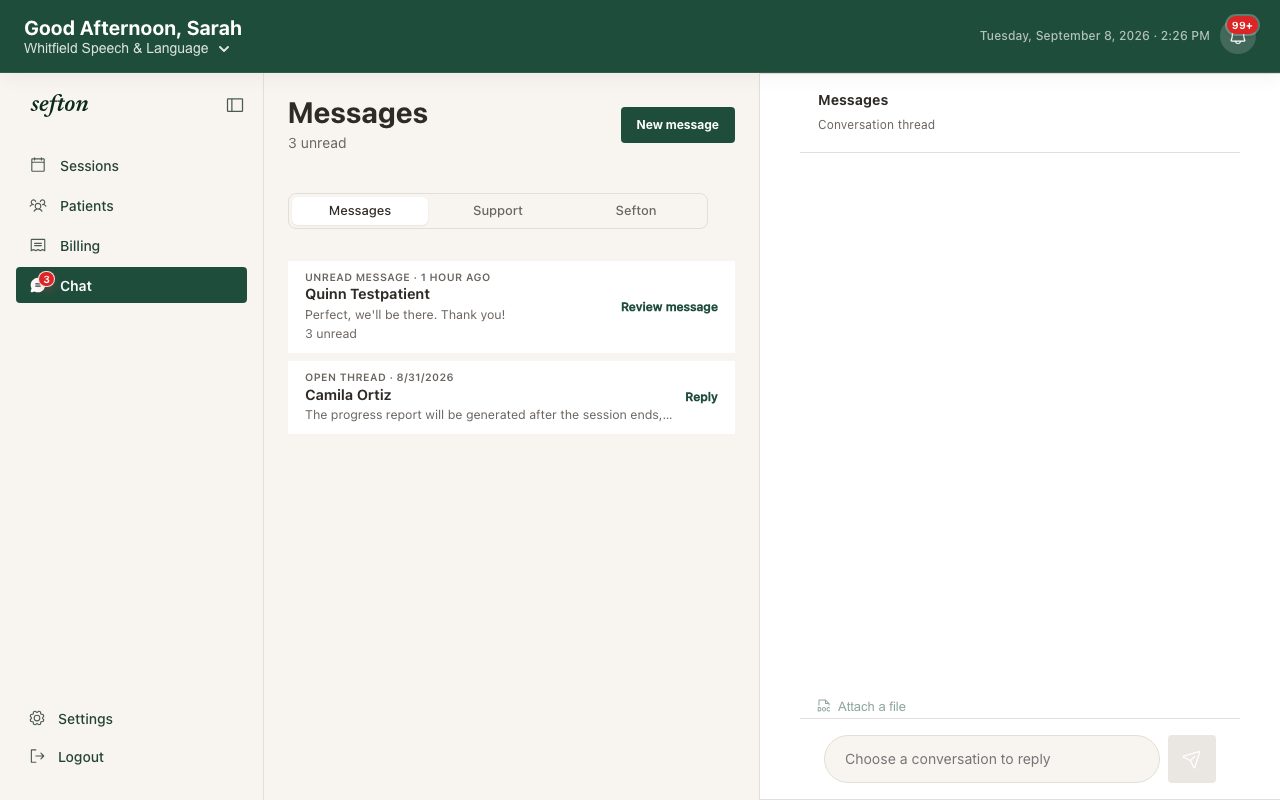Click the Billing icon in sidebar
The height and width of the screenshot is (800, 1280).
coord(38,245)
